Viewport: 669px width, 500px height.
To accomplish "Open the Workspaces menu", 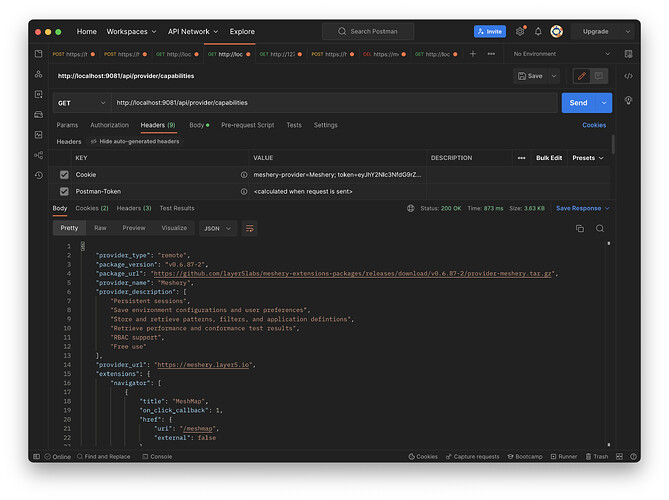I will click(131, 32).
